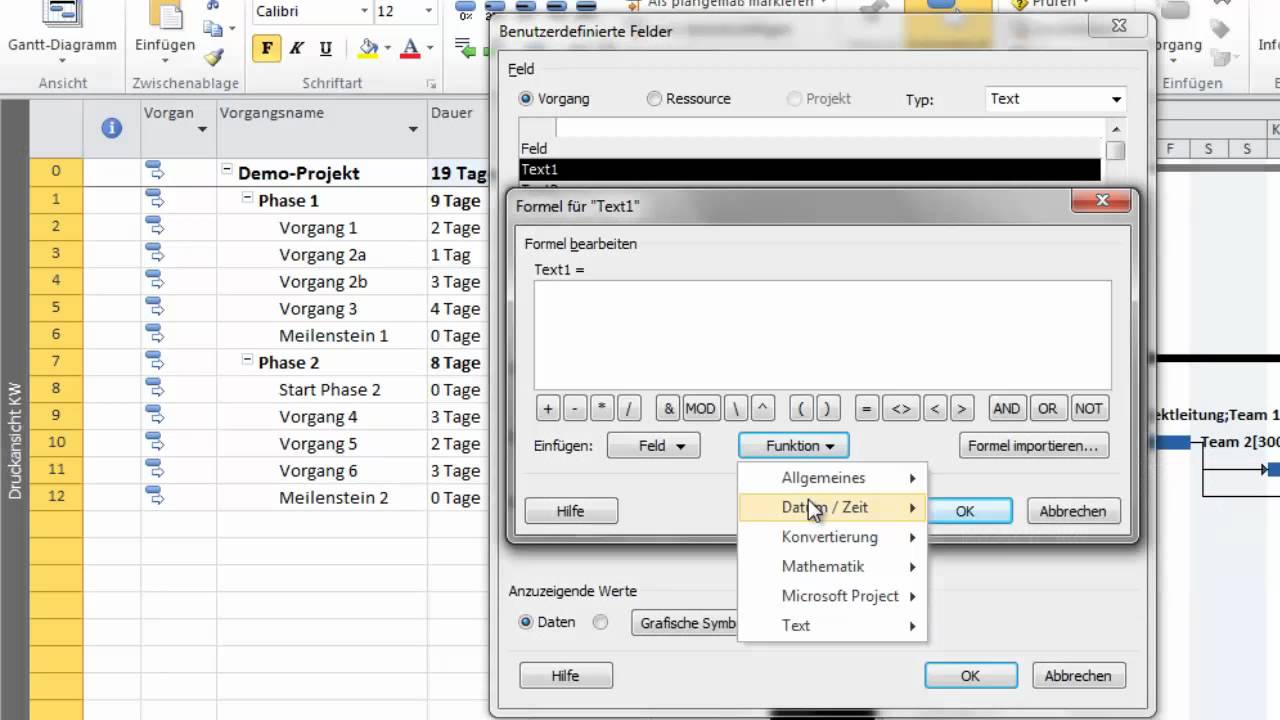The height and width of the screenshot is (720, 1280).
Task: Insert the <> not-equal operator
Action: coord(901,408)
